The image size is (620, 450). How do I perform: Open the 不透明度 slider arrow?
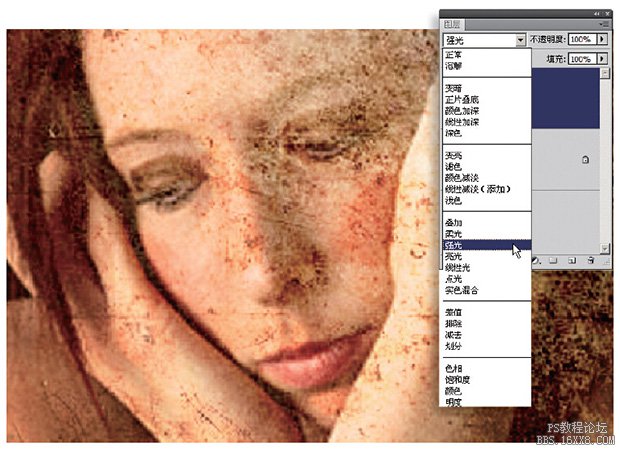[602, 39]
